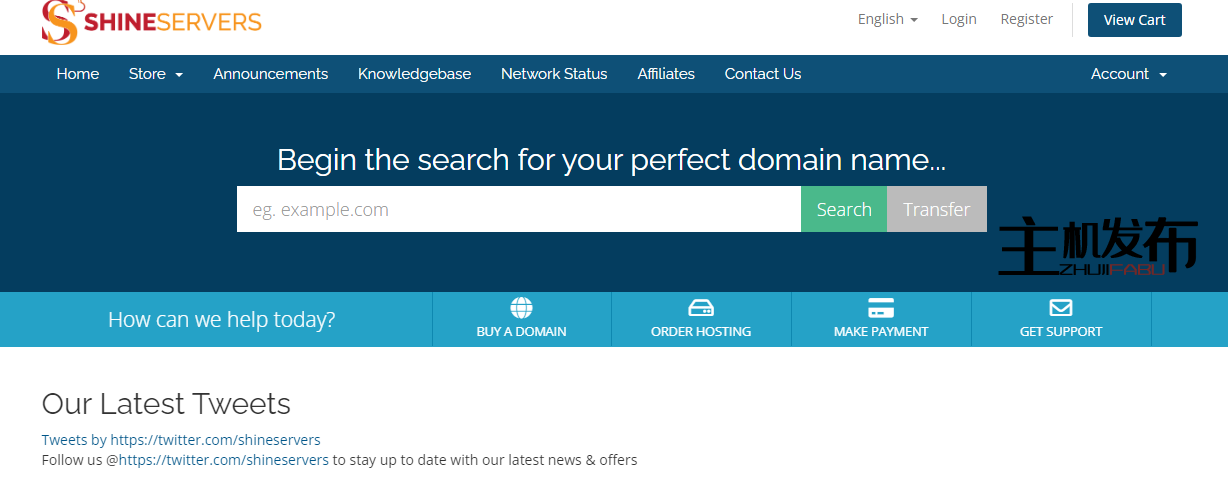Click the server drive icon for Order Hosting
Screen dimensions: 1228x491
(701, 308)
